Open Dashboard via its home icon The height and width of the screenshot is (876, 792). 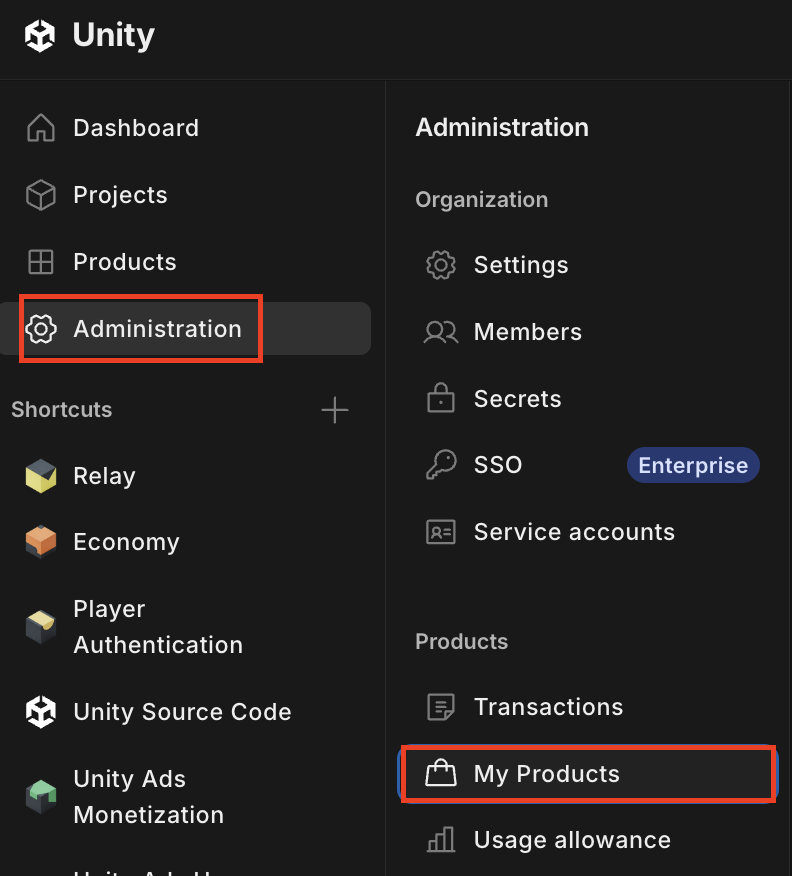[41, 128]
